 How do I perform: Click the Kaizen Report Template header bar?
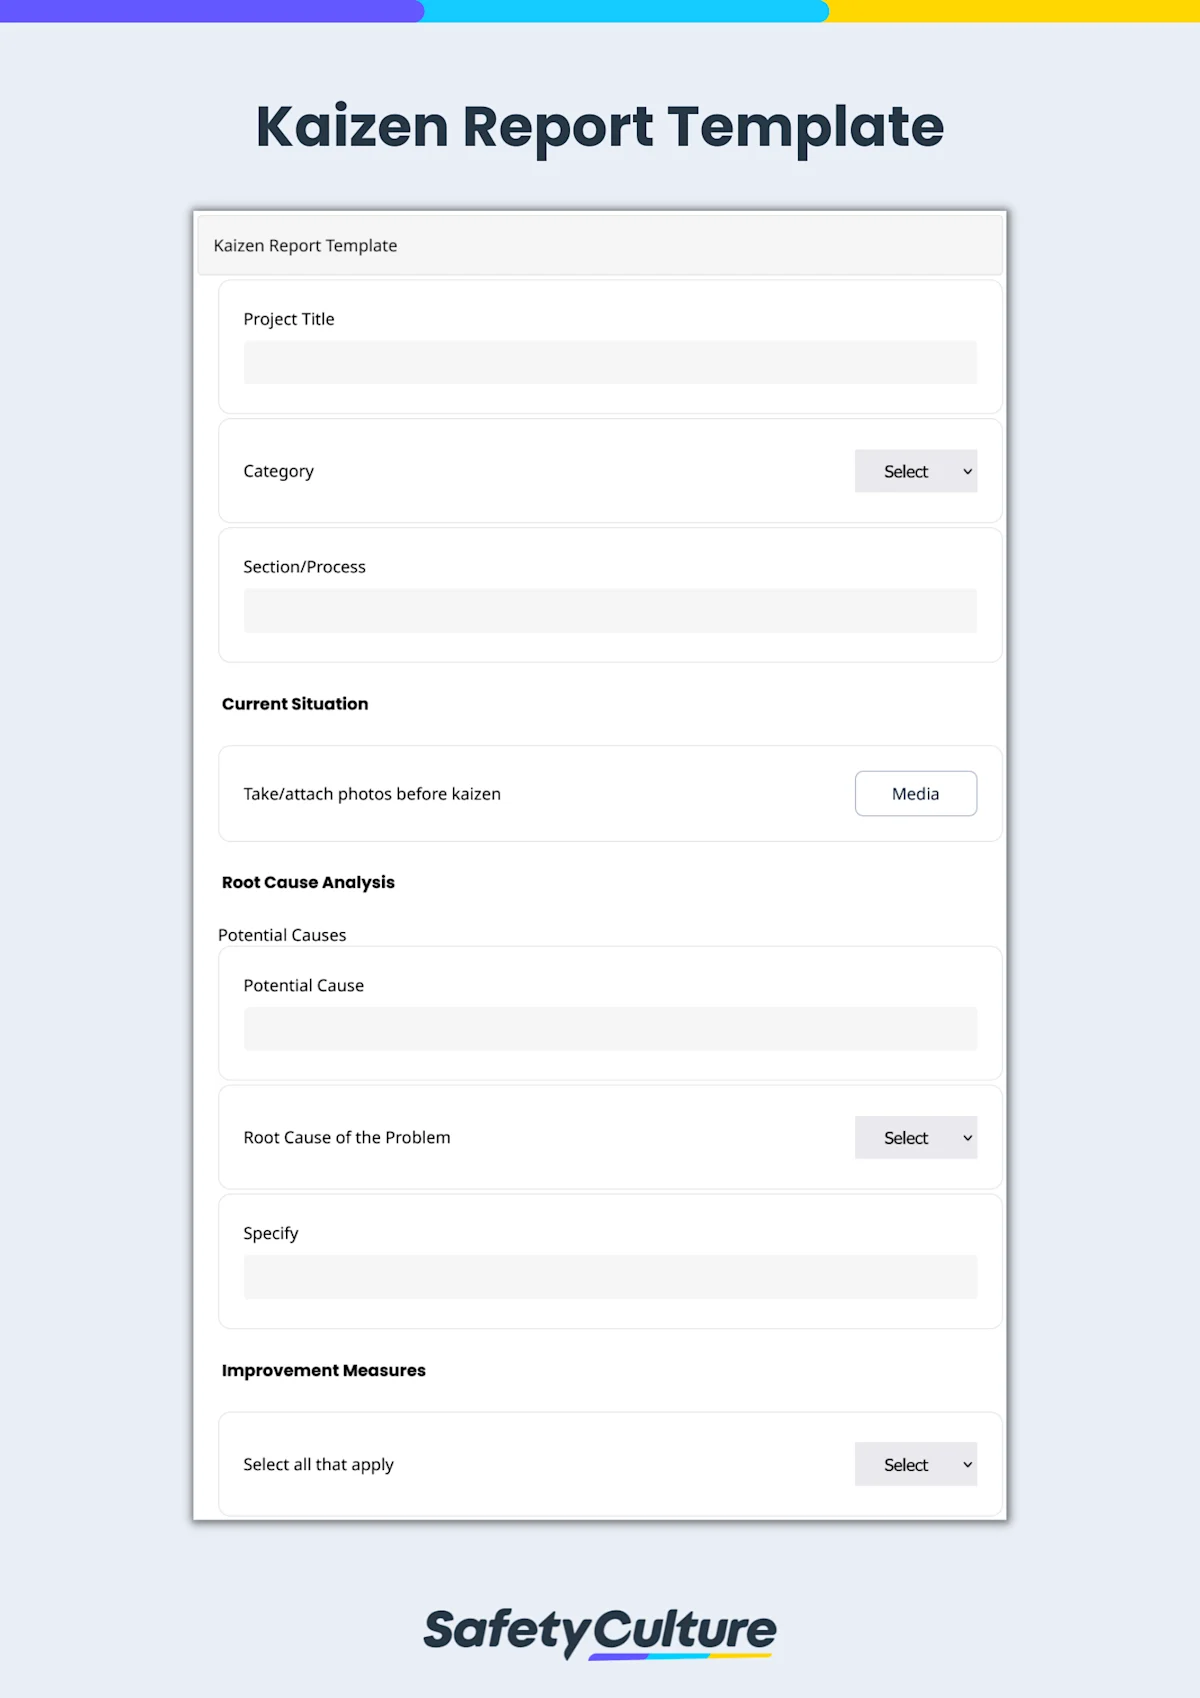coord(600,245)
